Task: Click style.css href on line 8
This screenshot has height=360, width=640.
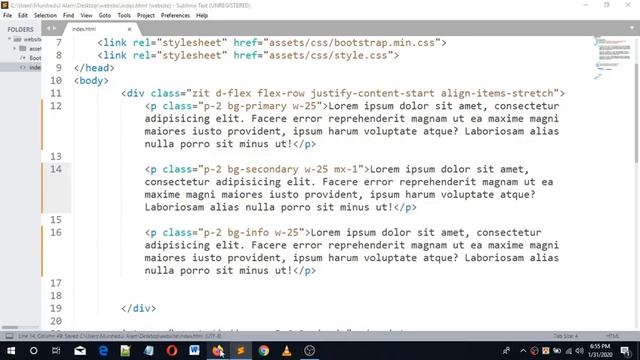Action: (328, 55)
